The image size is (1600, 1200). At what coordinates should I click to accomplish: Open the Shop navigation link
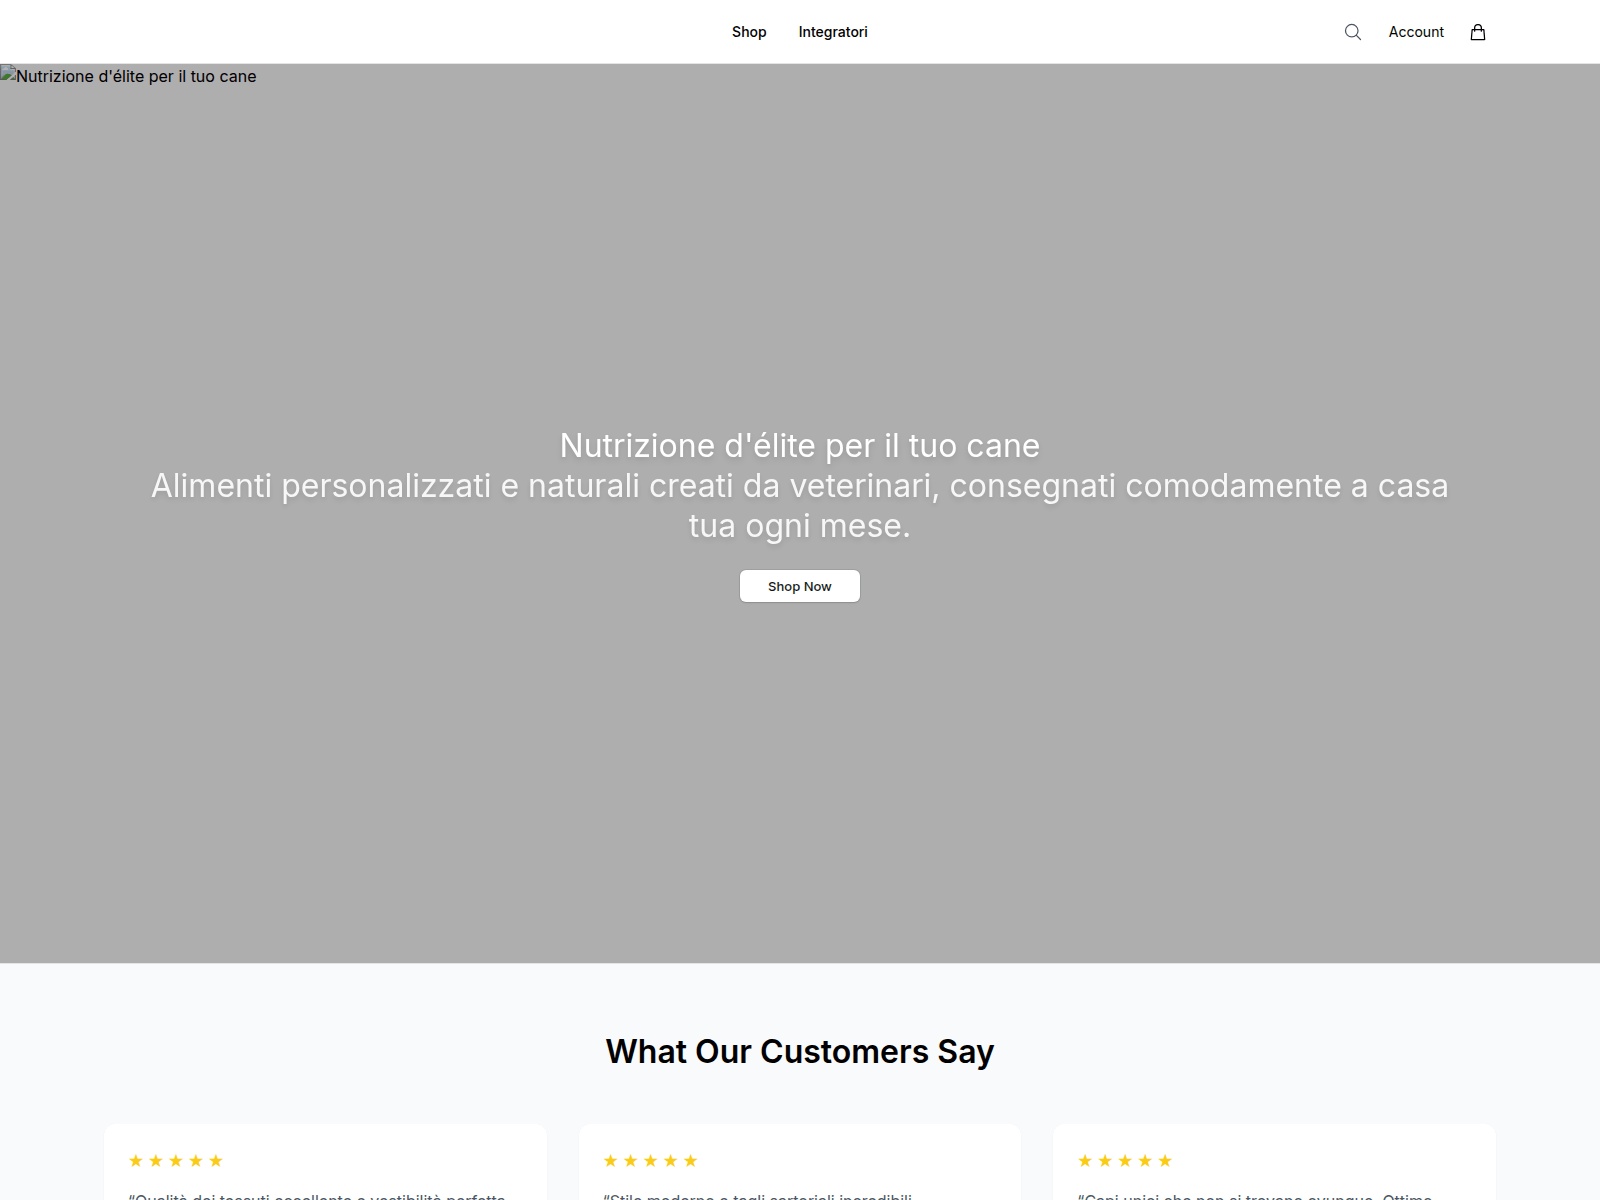(749, 32)
